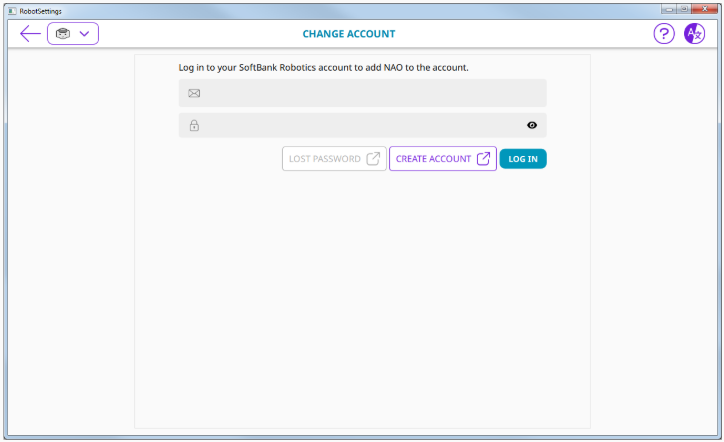This screenshot has height=442, width=724.
Task: Focus the password field
Action: click(x=362, y=125)
